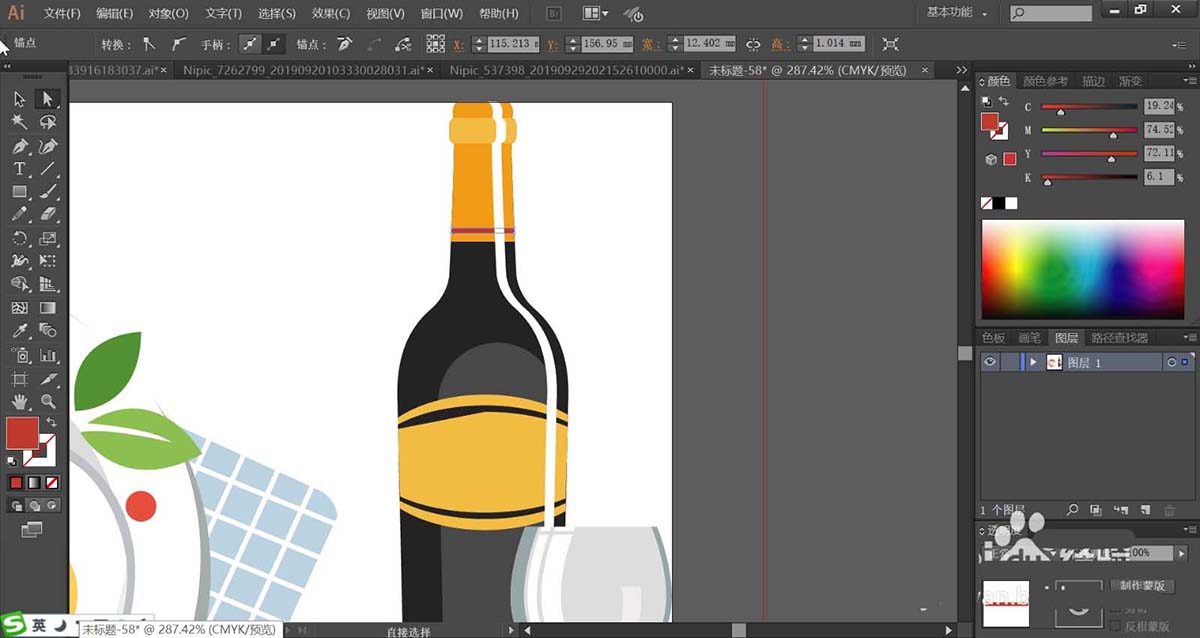Select the Direct Selection tool
The image size is (1200, 638).
tap(47, 98)
